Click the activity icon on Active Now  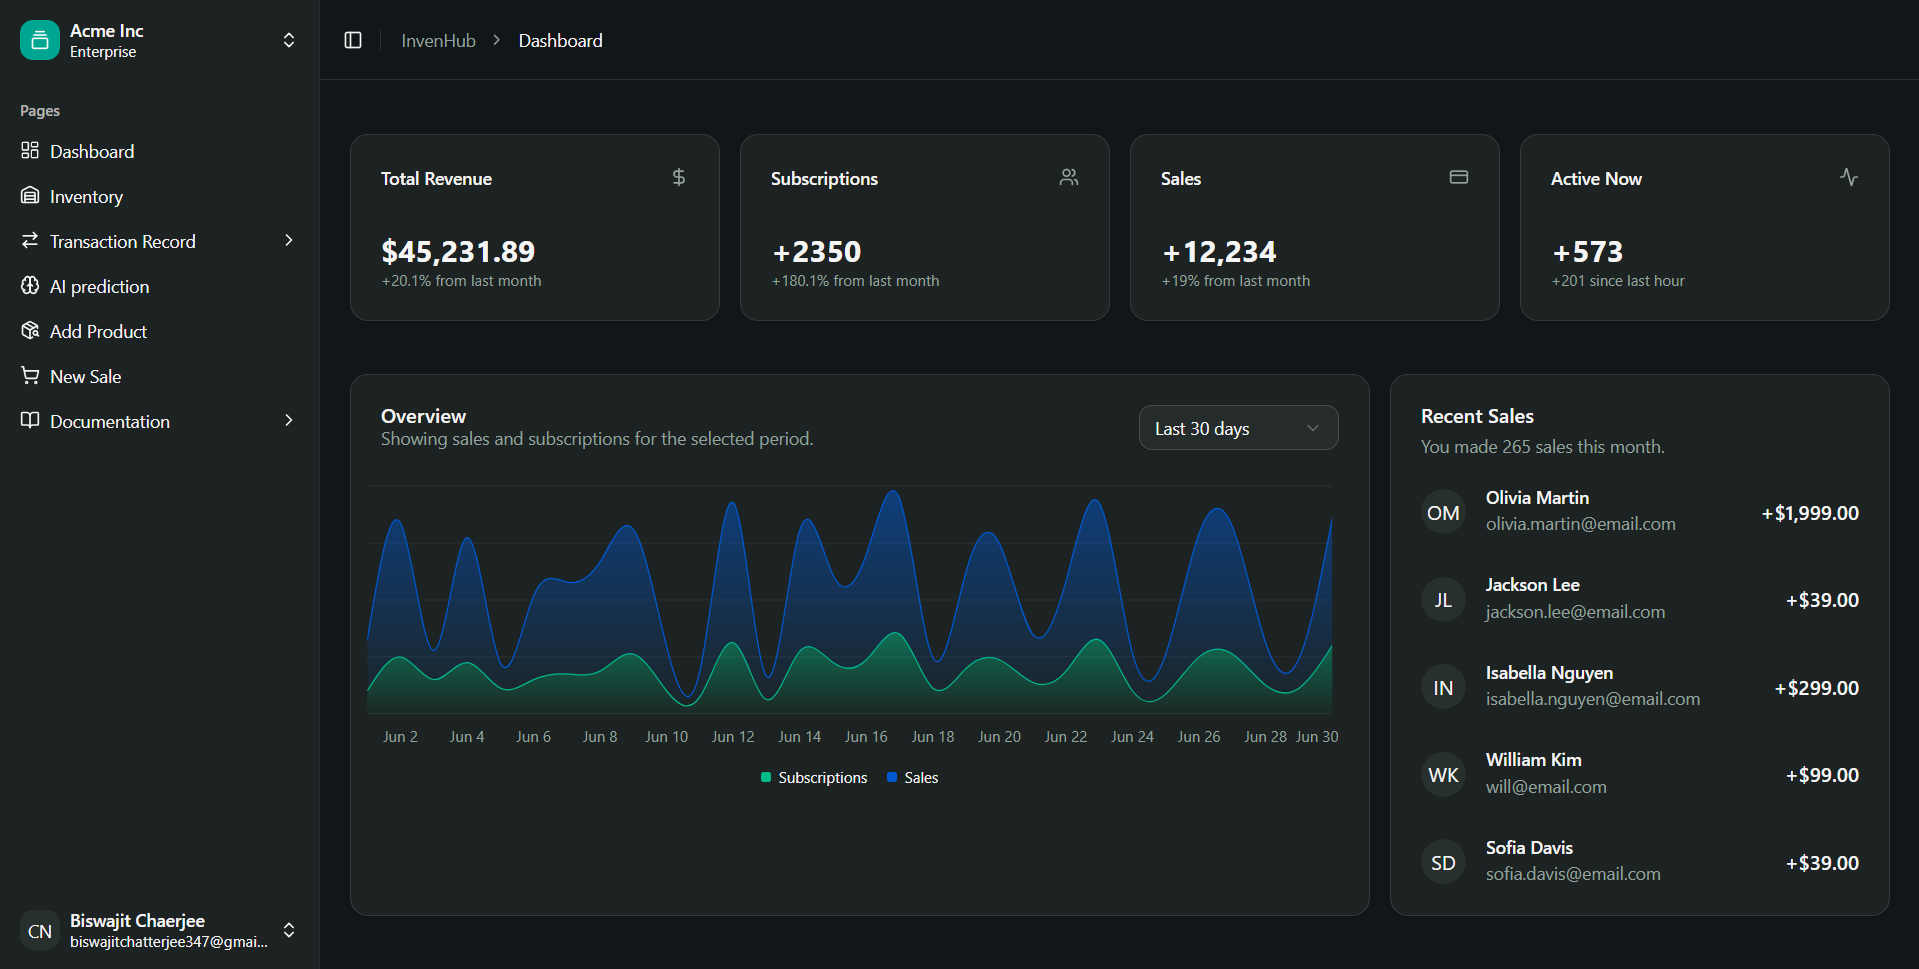tap(1849, 177)
